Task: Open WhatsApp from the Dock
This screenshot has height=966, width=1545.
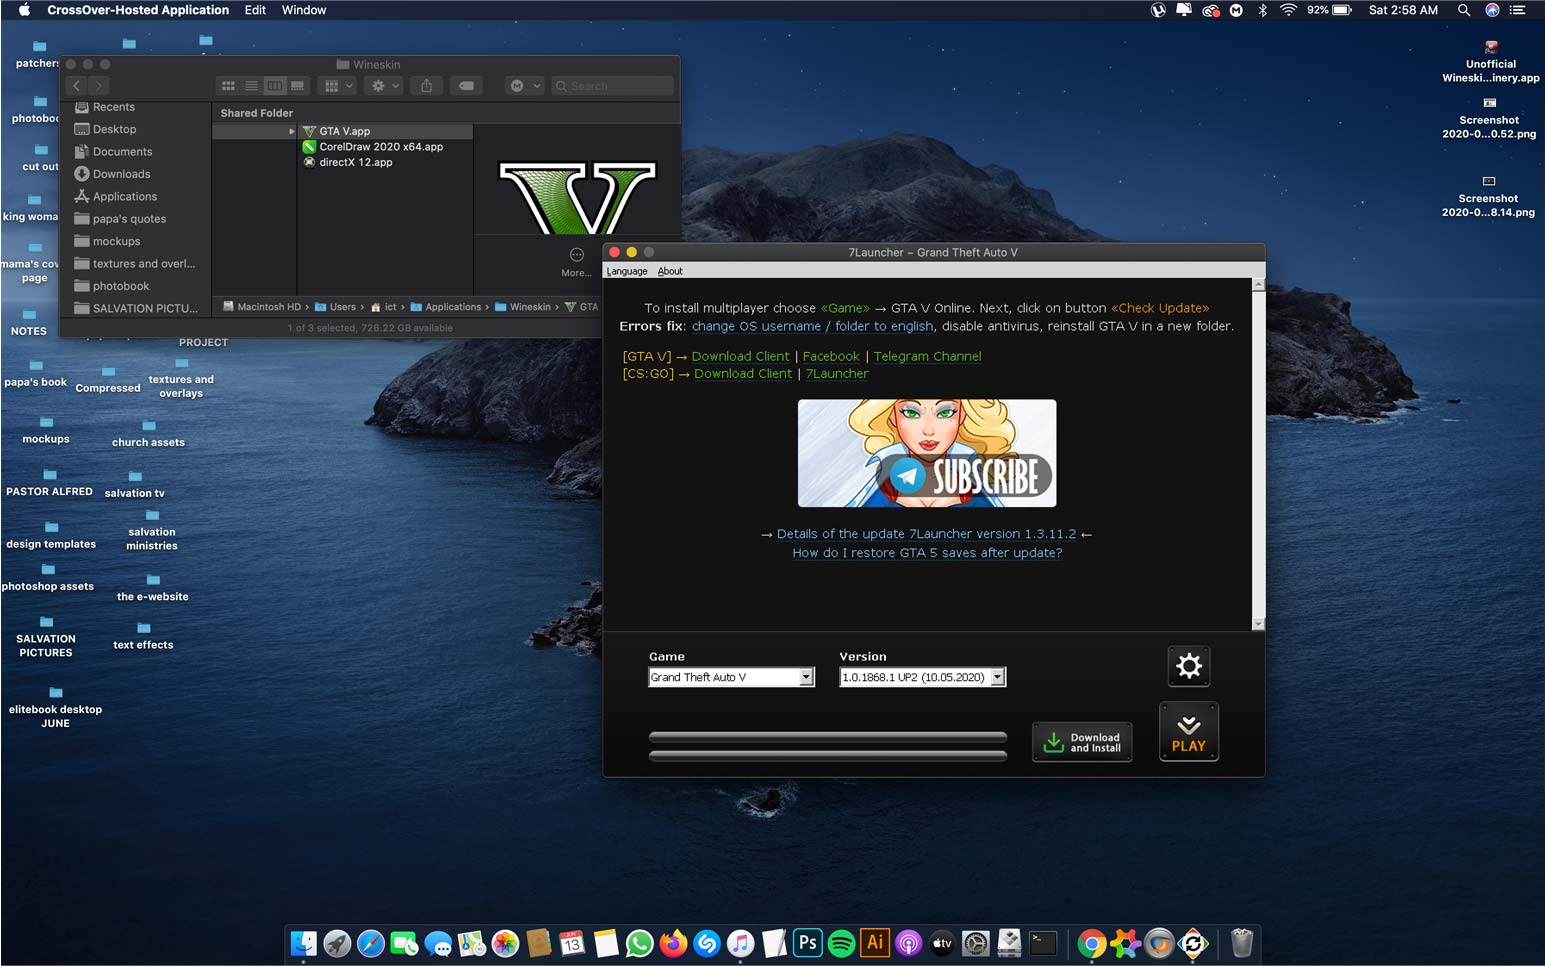Action: coord(639,942)
